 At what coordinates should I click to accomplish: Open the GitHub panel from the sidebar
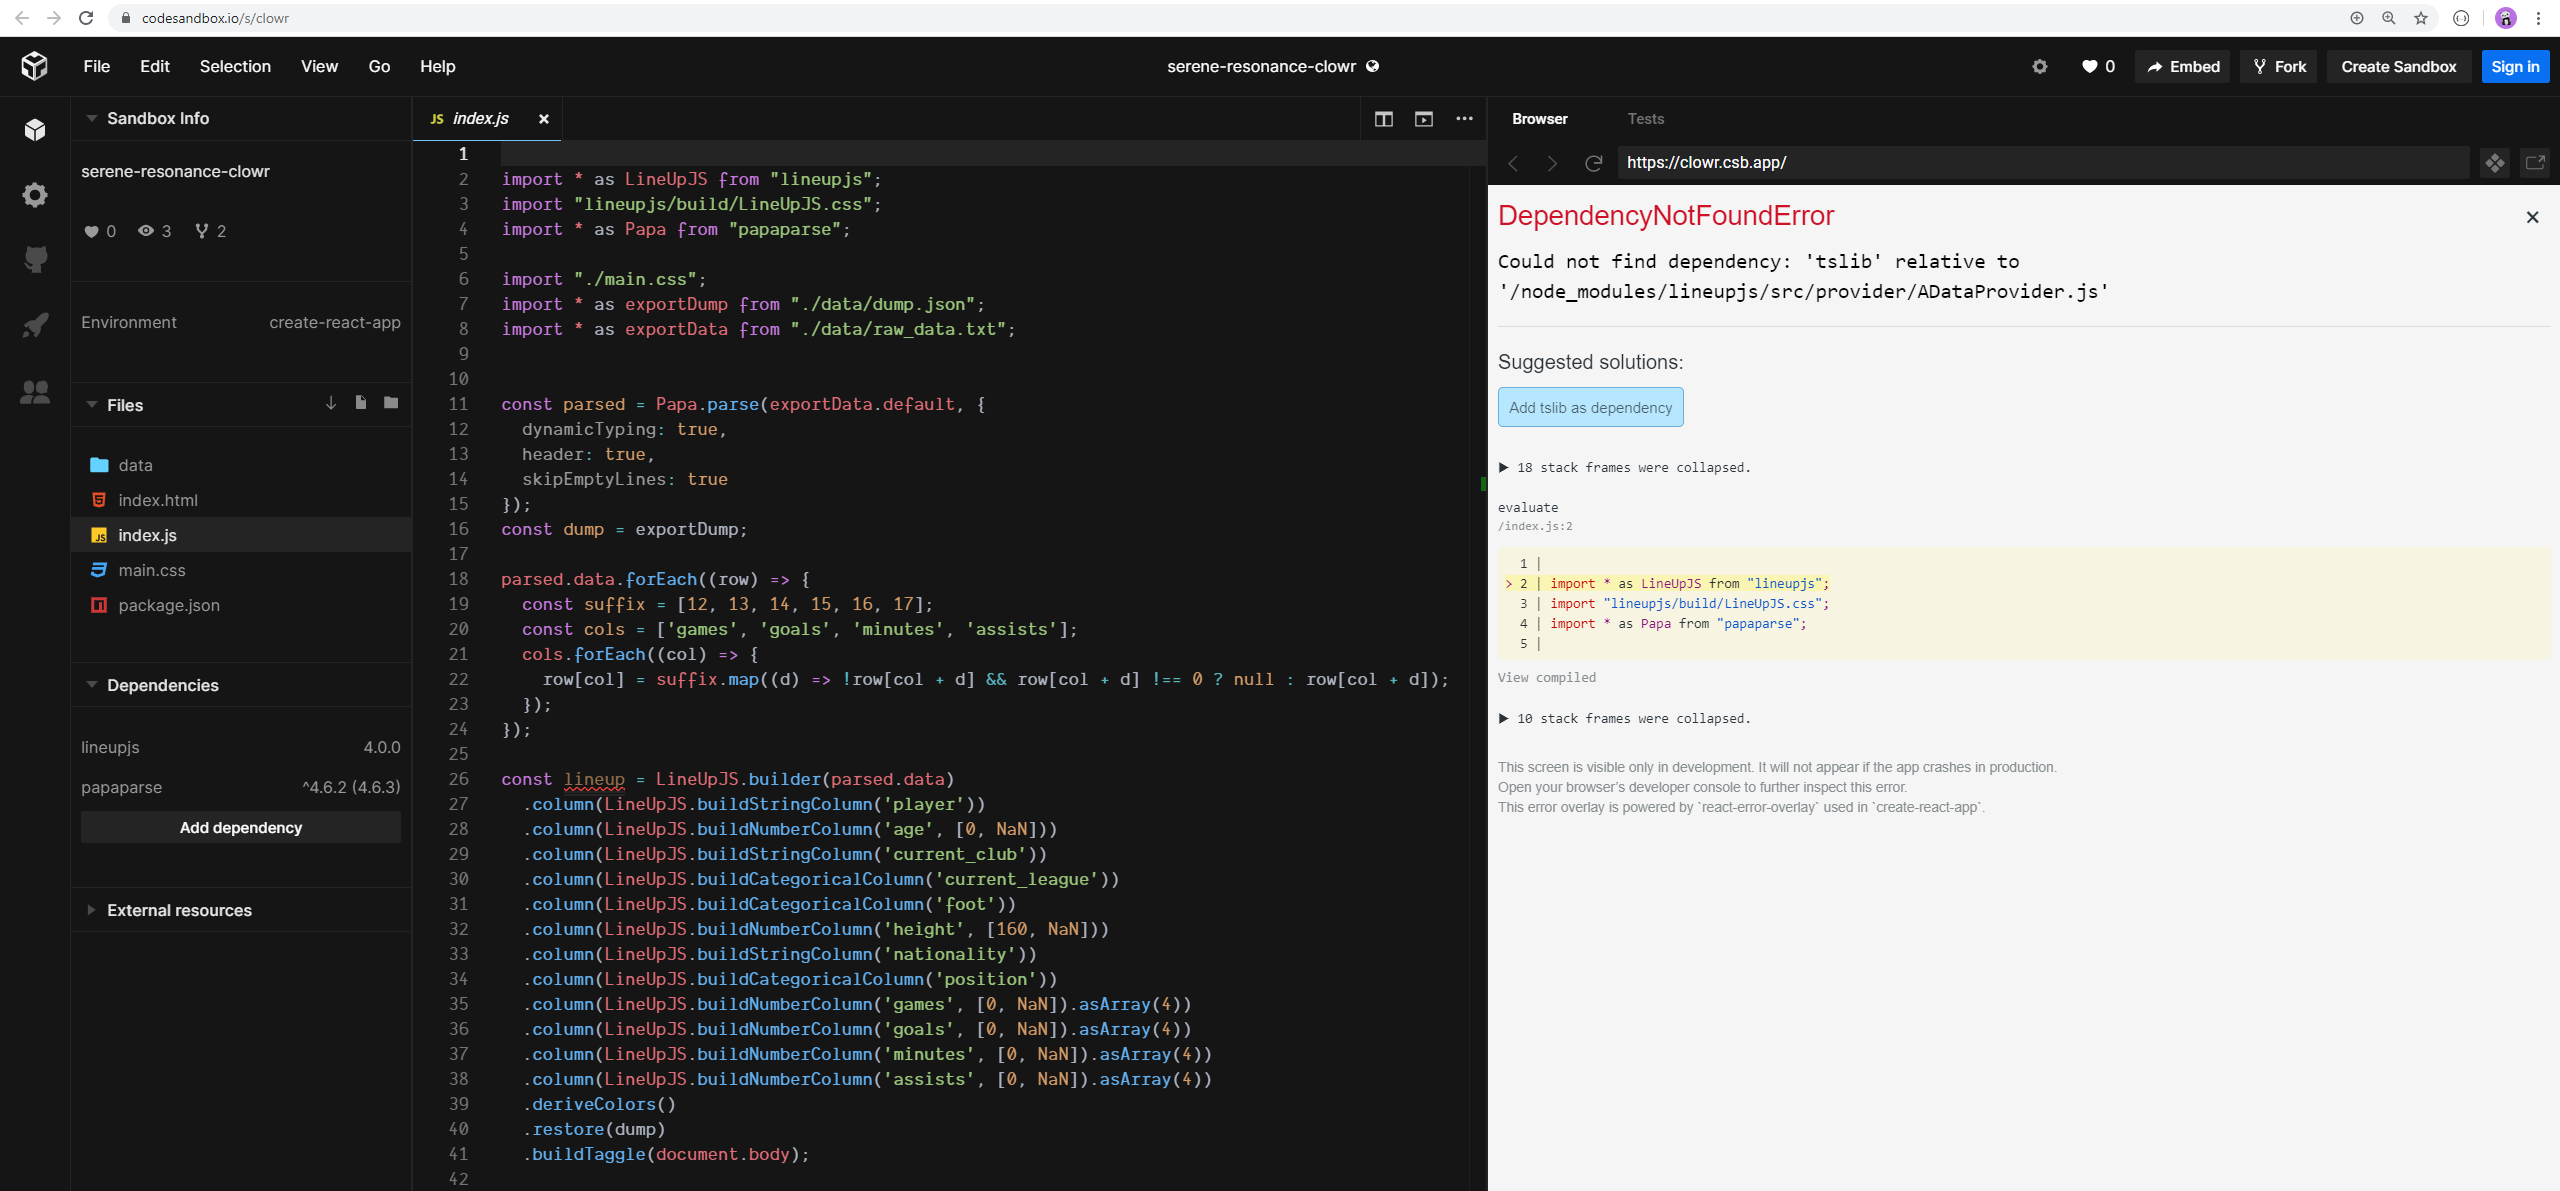[x=34, y=258]
